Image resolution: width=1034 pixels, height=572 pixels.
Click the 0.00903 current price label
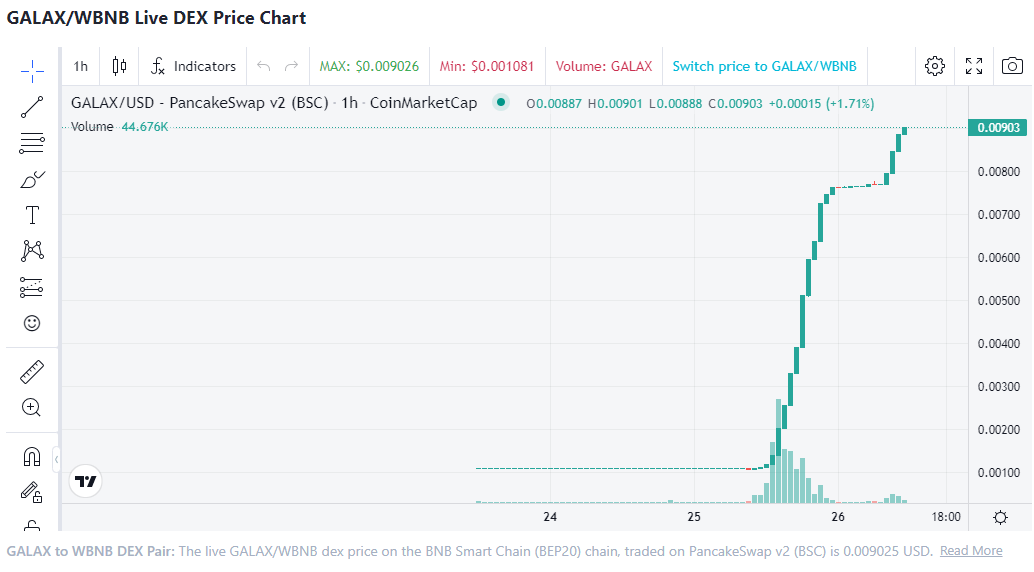(997, 127)
